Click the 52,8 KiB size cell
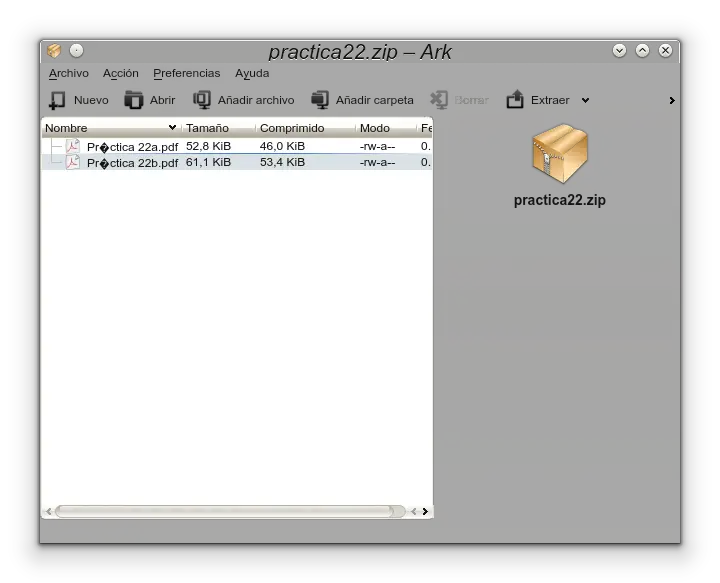Image resolution: width=720 pixels, height=583 pixels. click(208, 146)
